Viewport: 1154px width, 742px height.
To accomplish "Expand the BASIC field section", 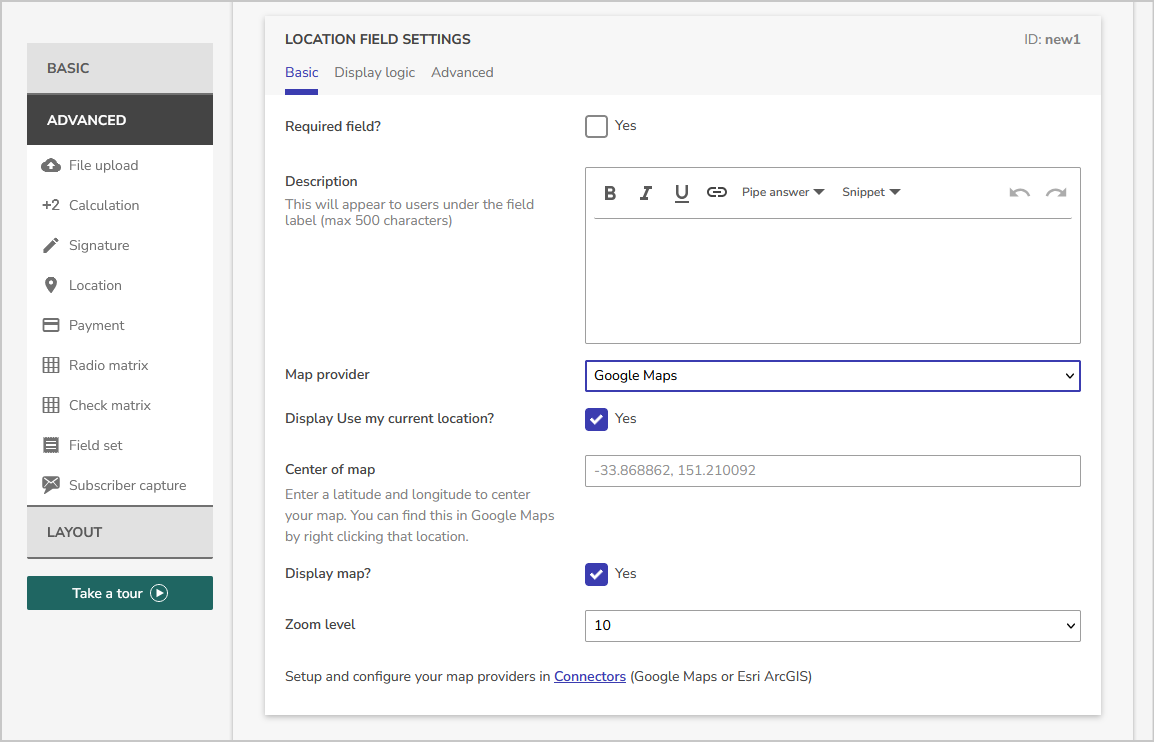I will [120, 68].
